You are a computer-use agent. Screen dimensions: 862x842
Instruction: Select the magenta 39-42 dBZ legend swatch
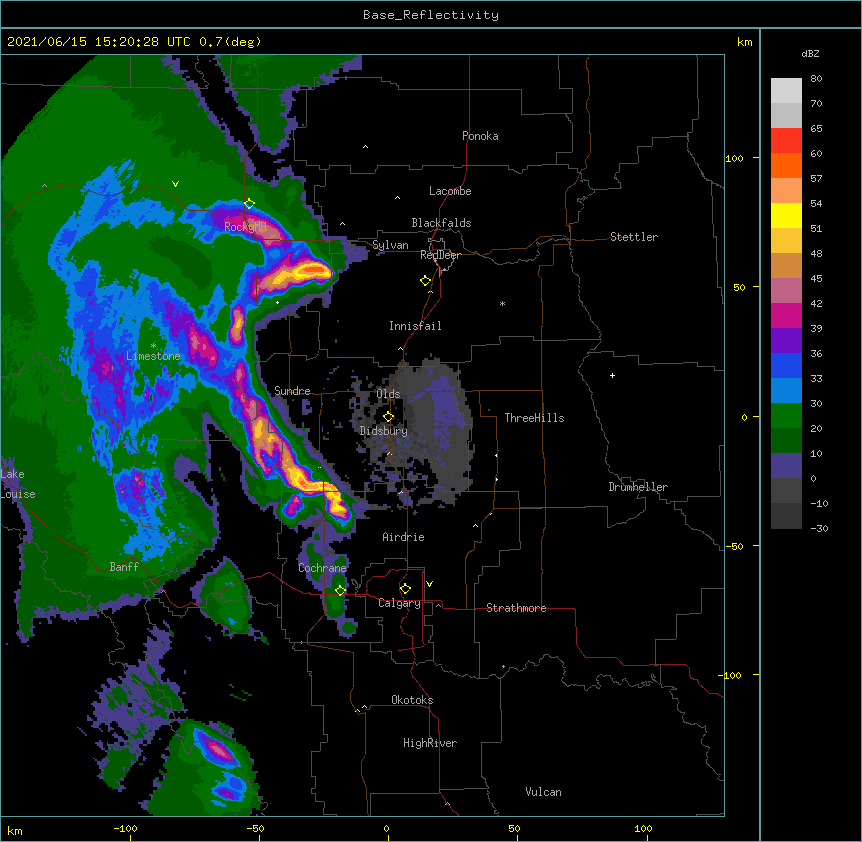coord(786,315)
